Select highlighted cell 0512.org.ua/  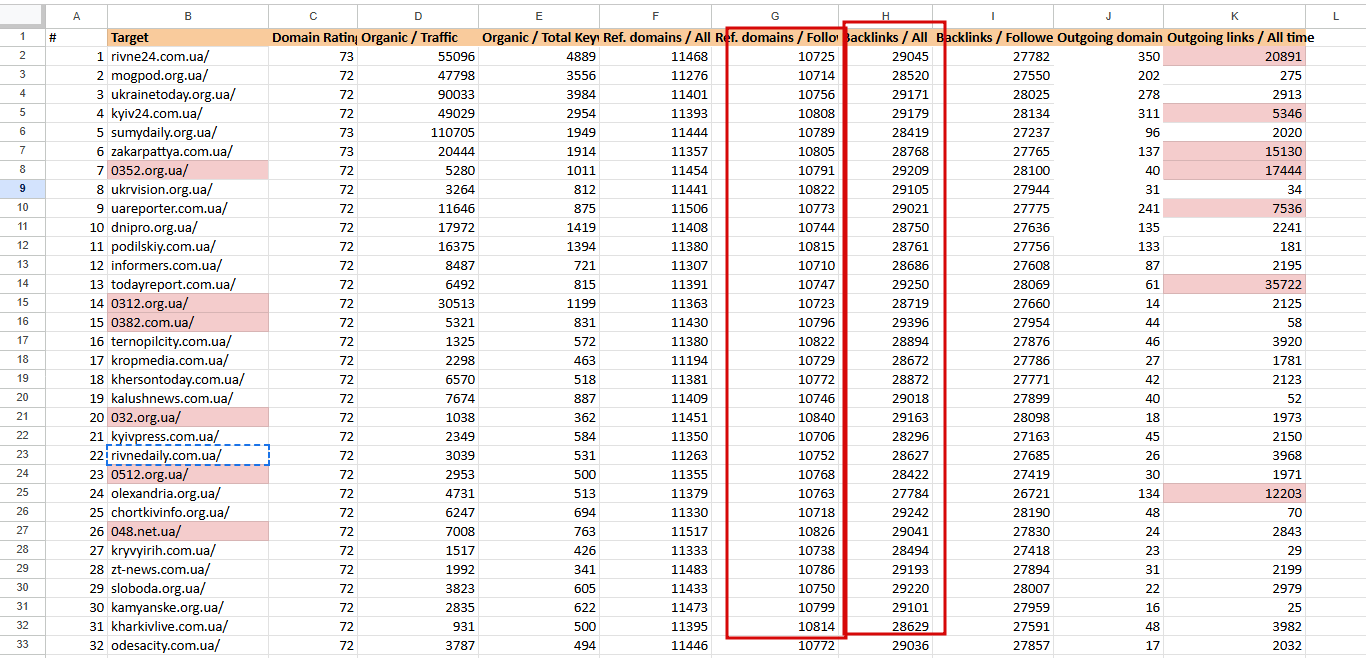[x=188, y=474]
